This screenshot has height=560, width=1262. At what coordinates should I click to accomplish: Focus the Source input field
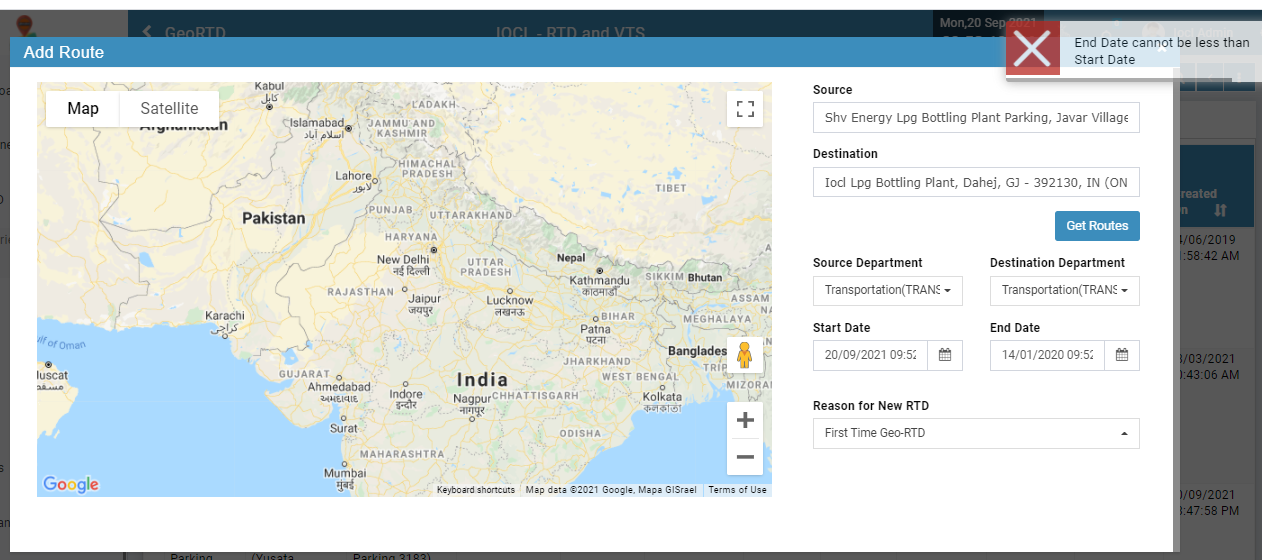976,117
